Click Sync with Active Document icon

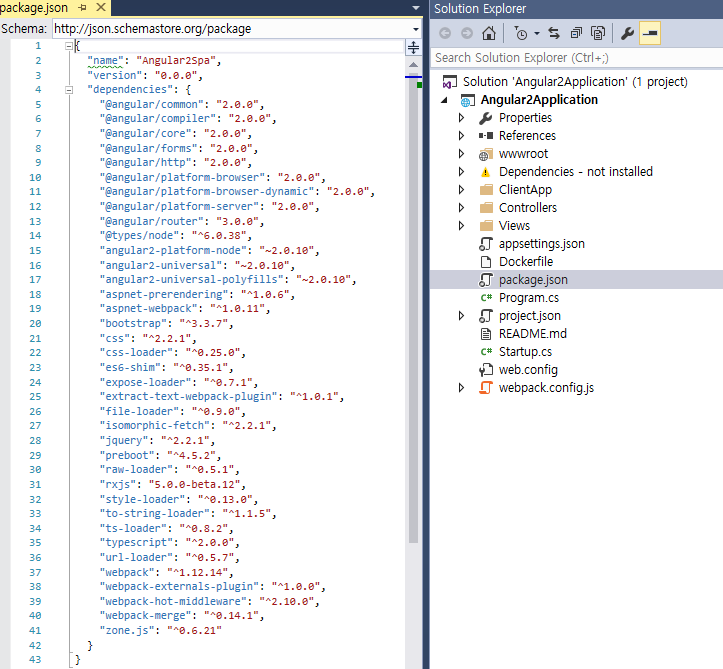click(554, 33)
